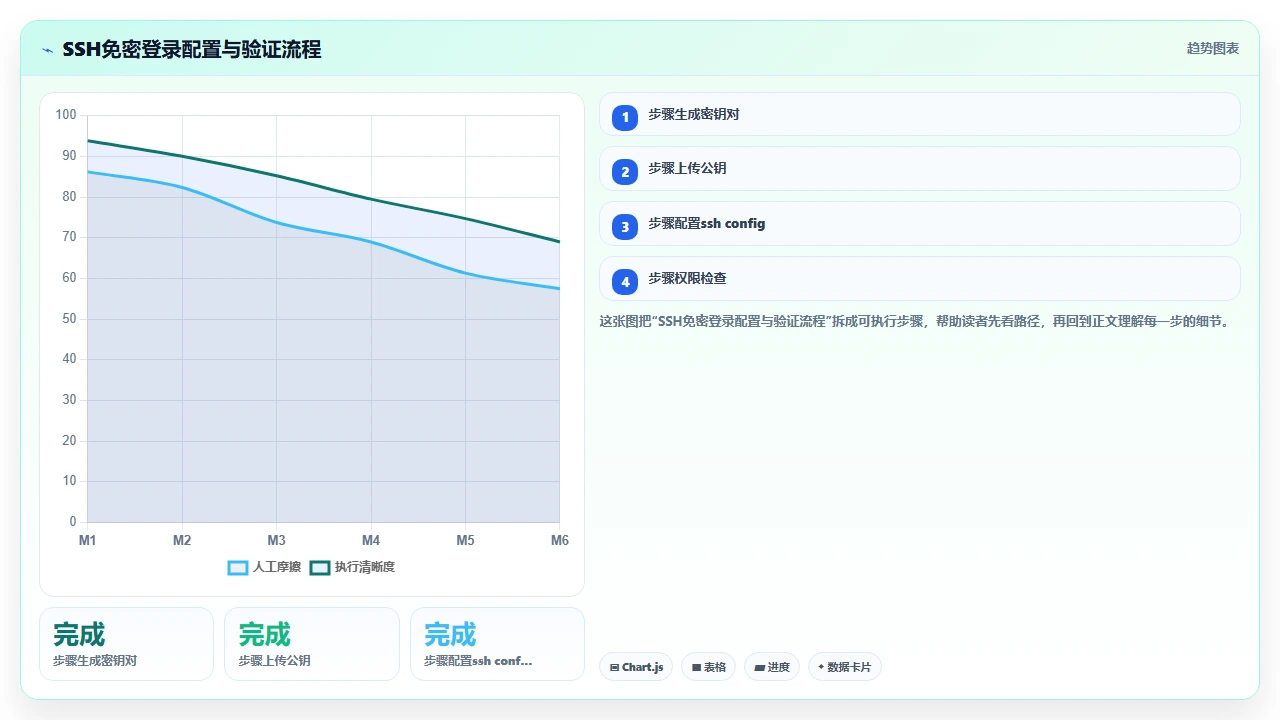This screenshot has height=720, width=1280.
Task: Click the icon inside the 数据卡片 tag
Action: point(821,667)
